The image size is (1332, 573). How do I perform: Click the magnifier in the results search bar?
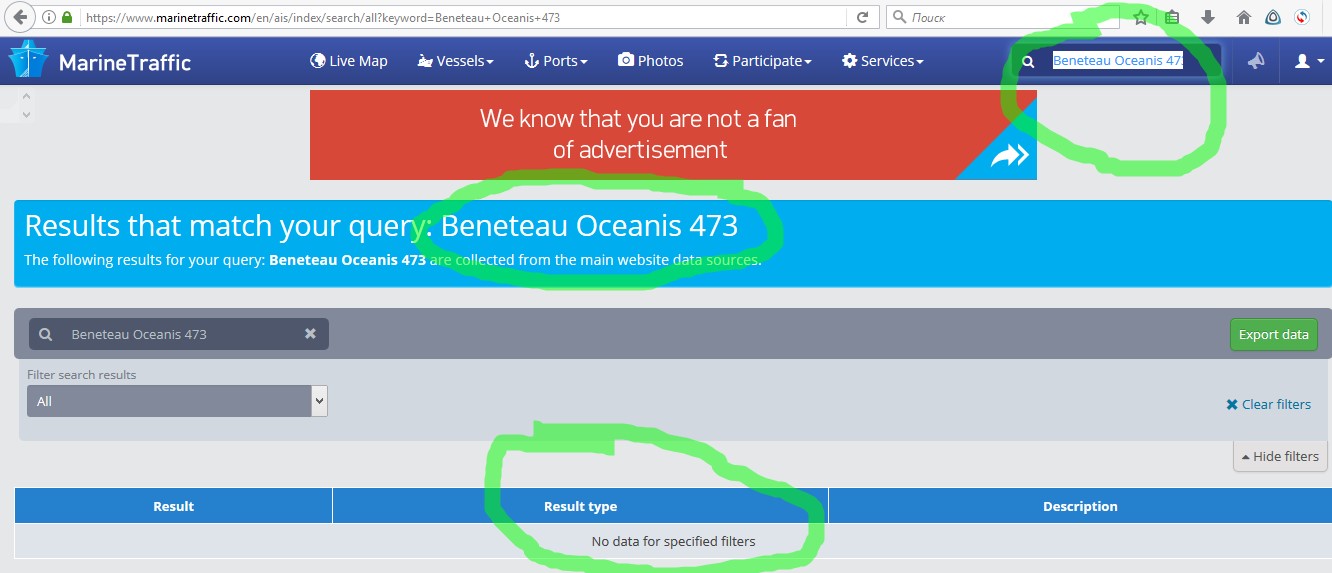coord(46,334)
